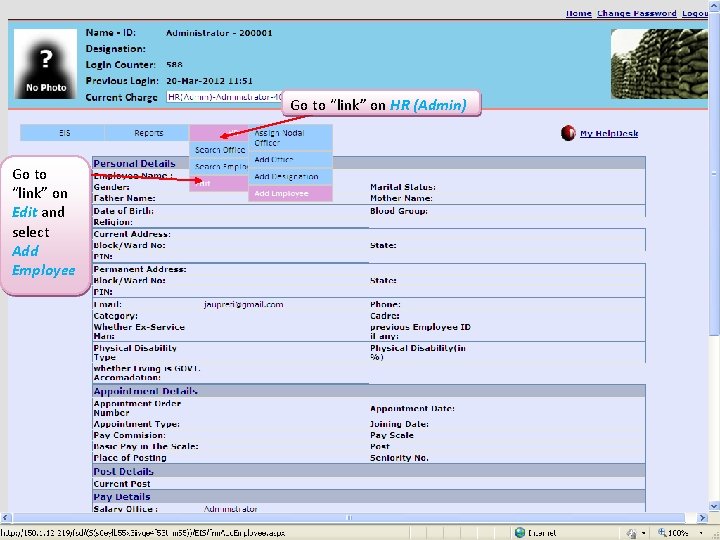Open the My HelpDesk link
Viewport: 720px width, 540px height.
609,134
